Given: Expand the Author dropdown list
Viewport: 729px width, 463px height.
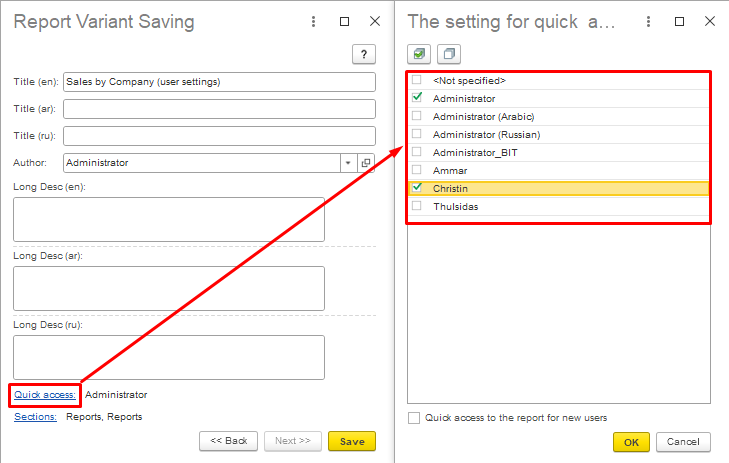Looking at the screenshot, I should tap(348, 163).
